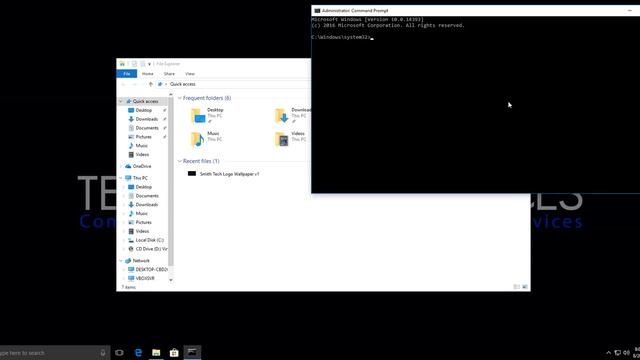Select pinned Downloads under Quick access
Image resolution: width=640 pixels, height=360 pixels.
click(147, 119)
